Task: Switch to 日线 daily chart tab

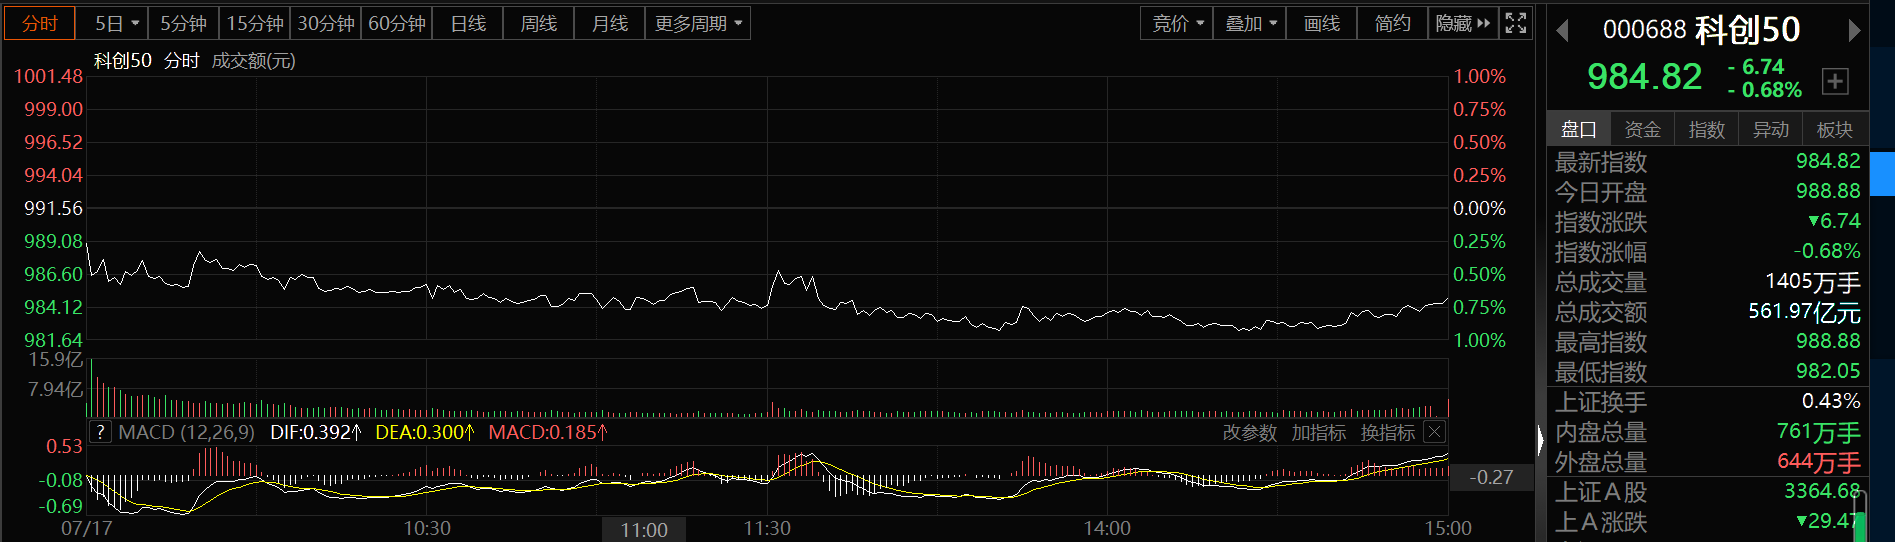Action: pyautogui.click(x=468, y=23)
